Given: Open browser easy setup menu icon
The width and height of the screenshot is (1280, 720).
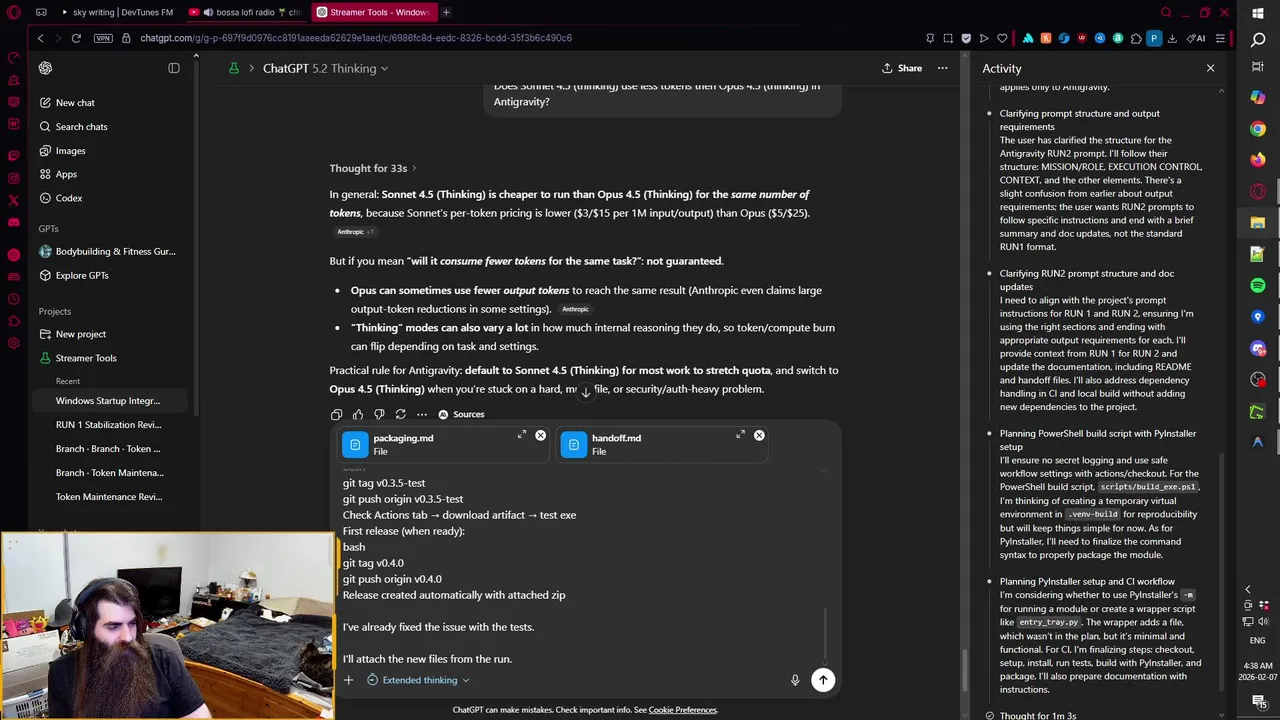Looking at the screenshot, I should pyautogui.click(x=1220, y=38).
